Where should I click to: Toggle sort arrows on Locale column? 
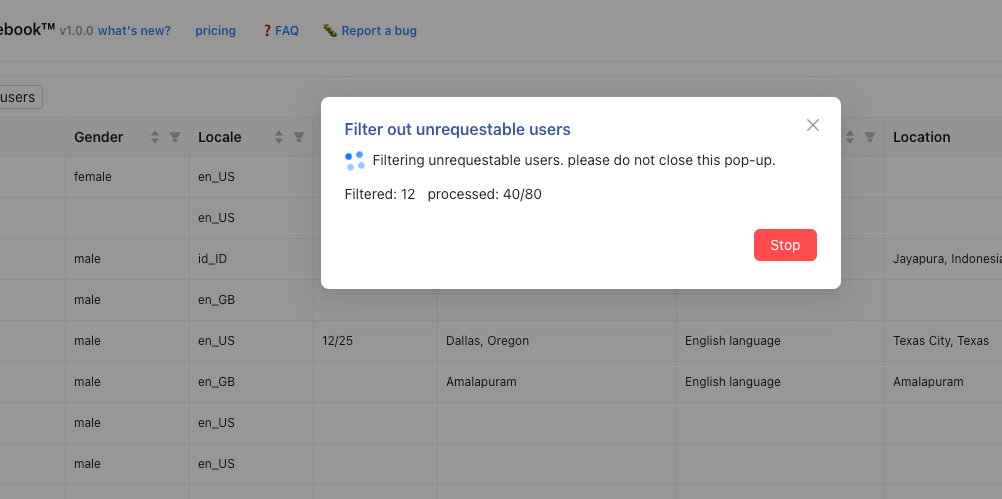coord(279,137)
